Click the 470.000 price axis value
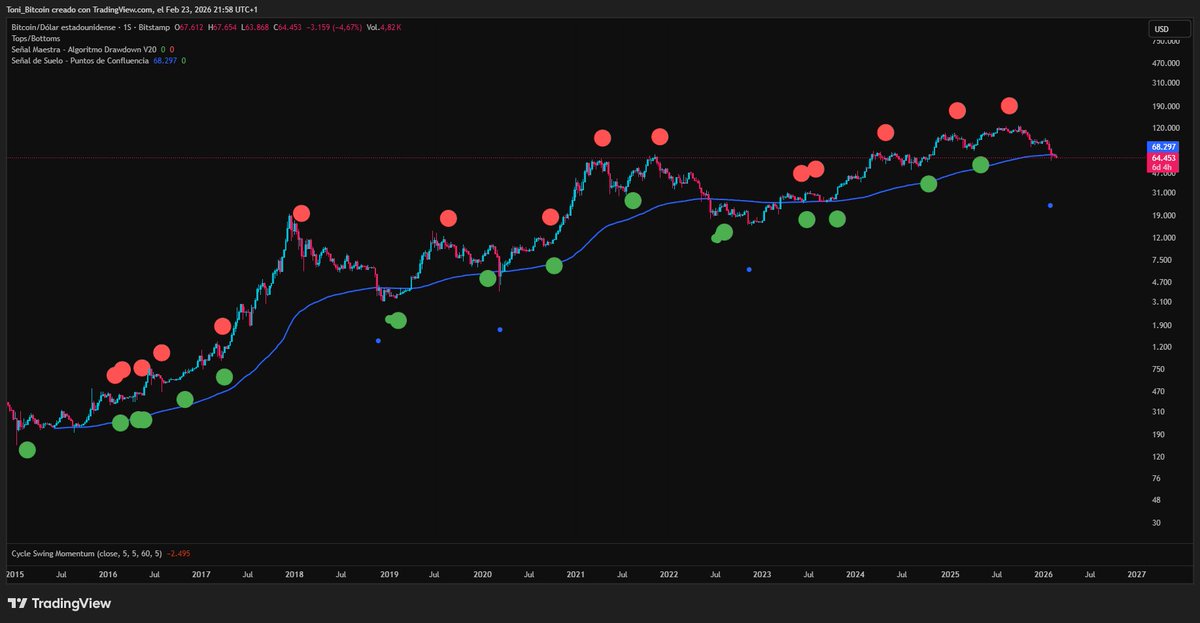Screen dimensions: 1200x623 coord(1164,64)
